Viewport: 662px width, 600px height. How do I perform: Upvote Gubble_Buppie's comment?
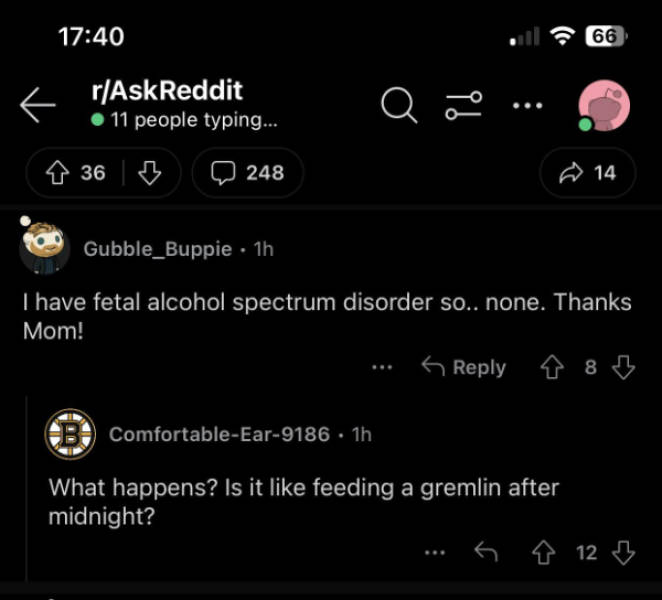coord(551,367)
